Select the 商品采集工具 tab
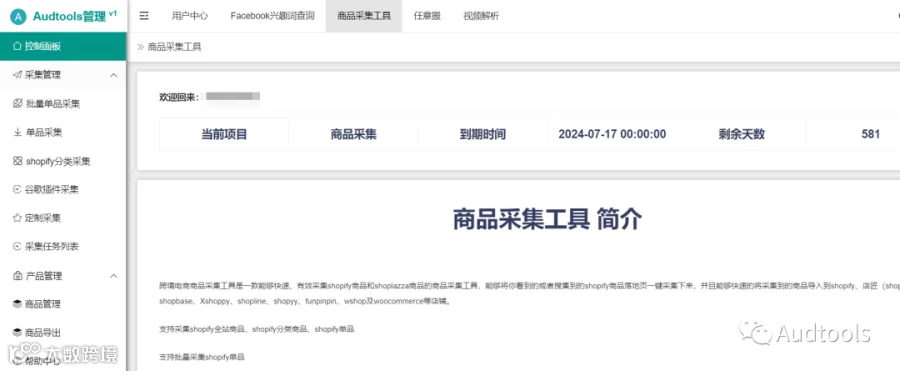 click(364, 16)
